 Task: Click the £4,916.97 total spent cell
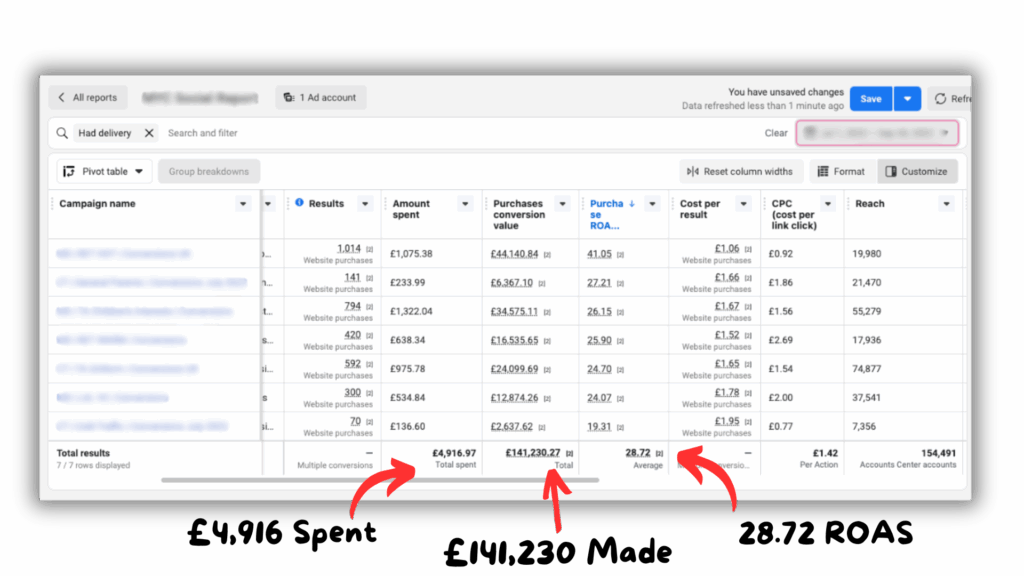point(454,453)
